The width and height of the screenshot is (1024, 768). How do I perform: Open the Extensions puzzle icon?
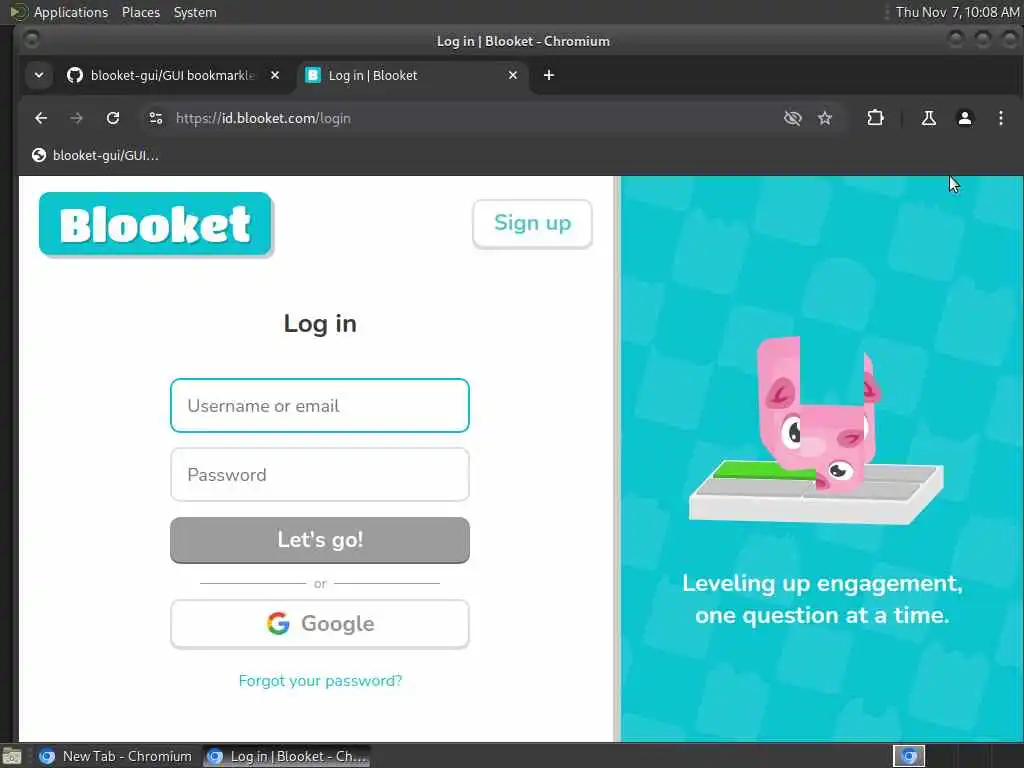point(875,118)
